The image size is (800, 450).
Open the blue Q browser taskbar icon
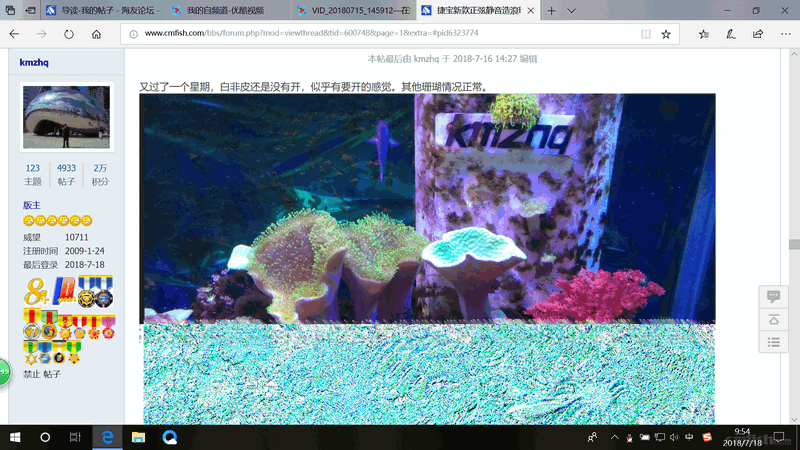(169, 437)
